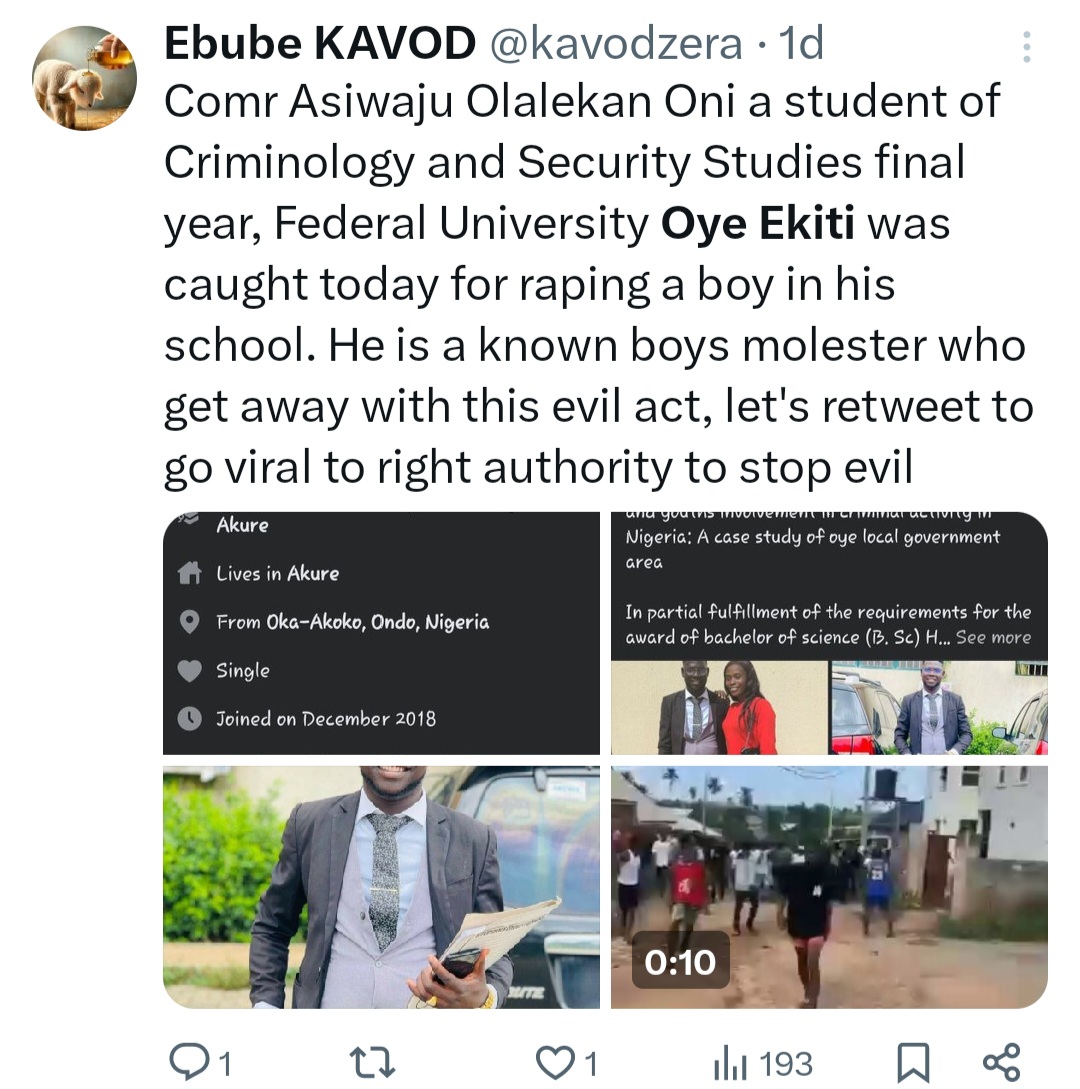Expand the 'See more' truncated text

993,637
